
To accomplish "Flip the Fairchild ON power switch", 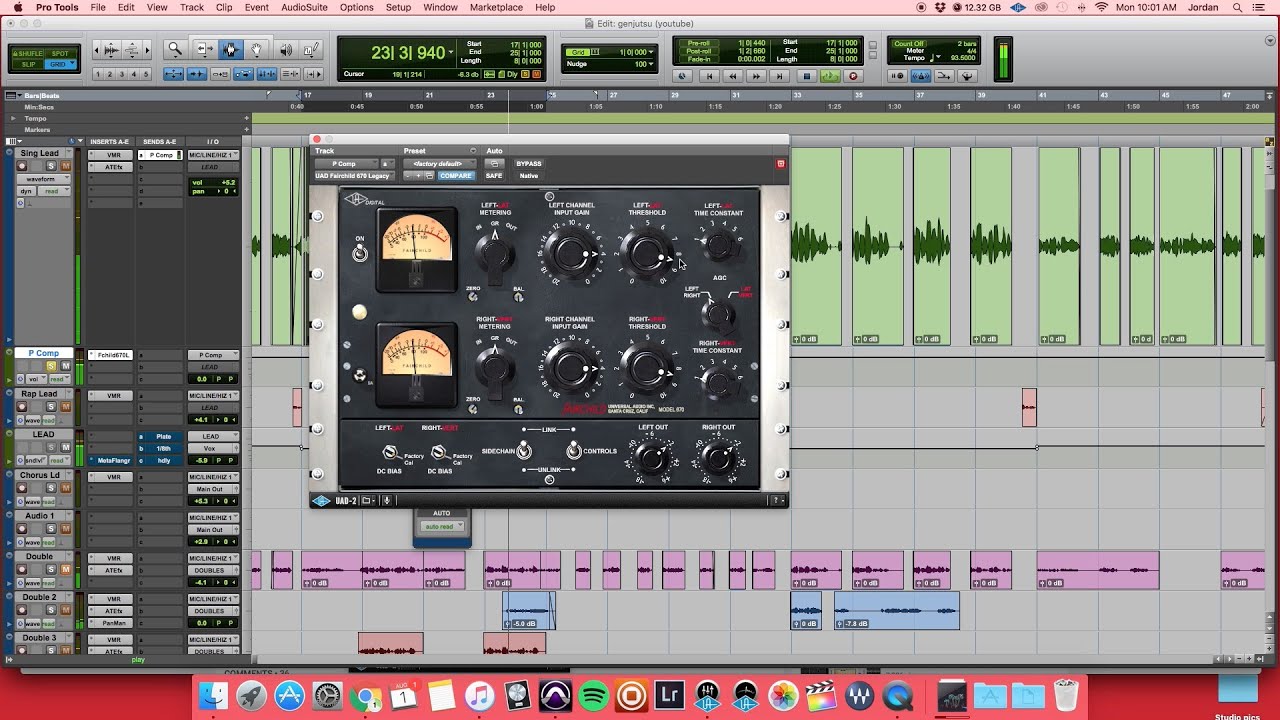I will (360, 253).
